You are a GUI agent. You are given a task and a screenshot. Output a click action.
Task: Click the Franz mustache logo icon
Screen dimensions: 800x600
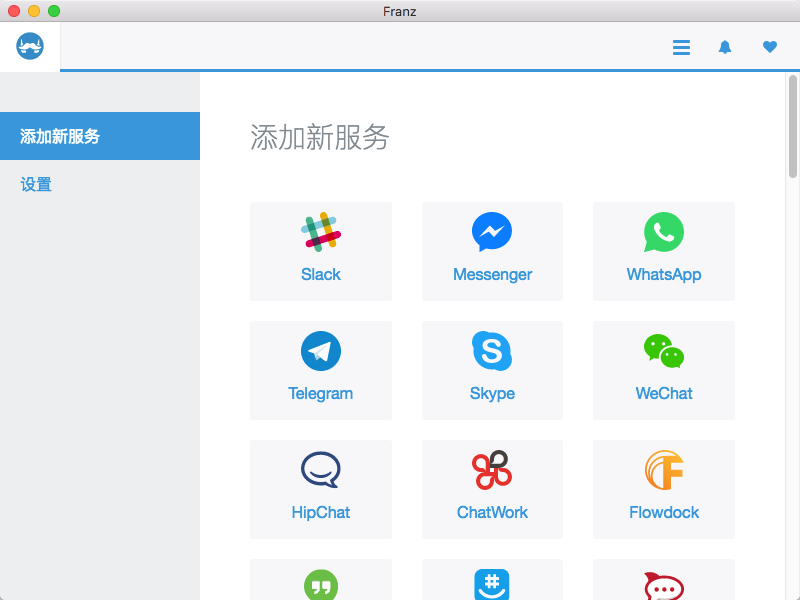tap(30, 46)
